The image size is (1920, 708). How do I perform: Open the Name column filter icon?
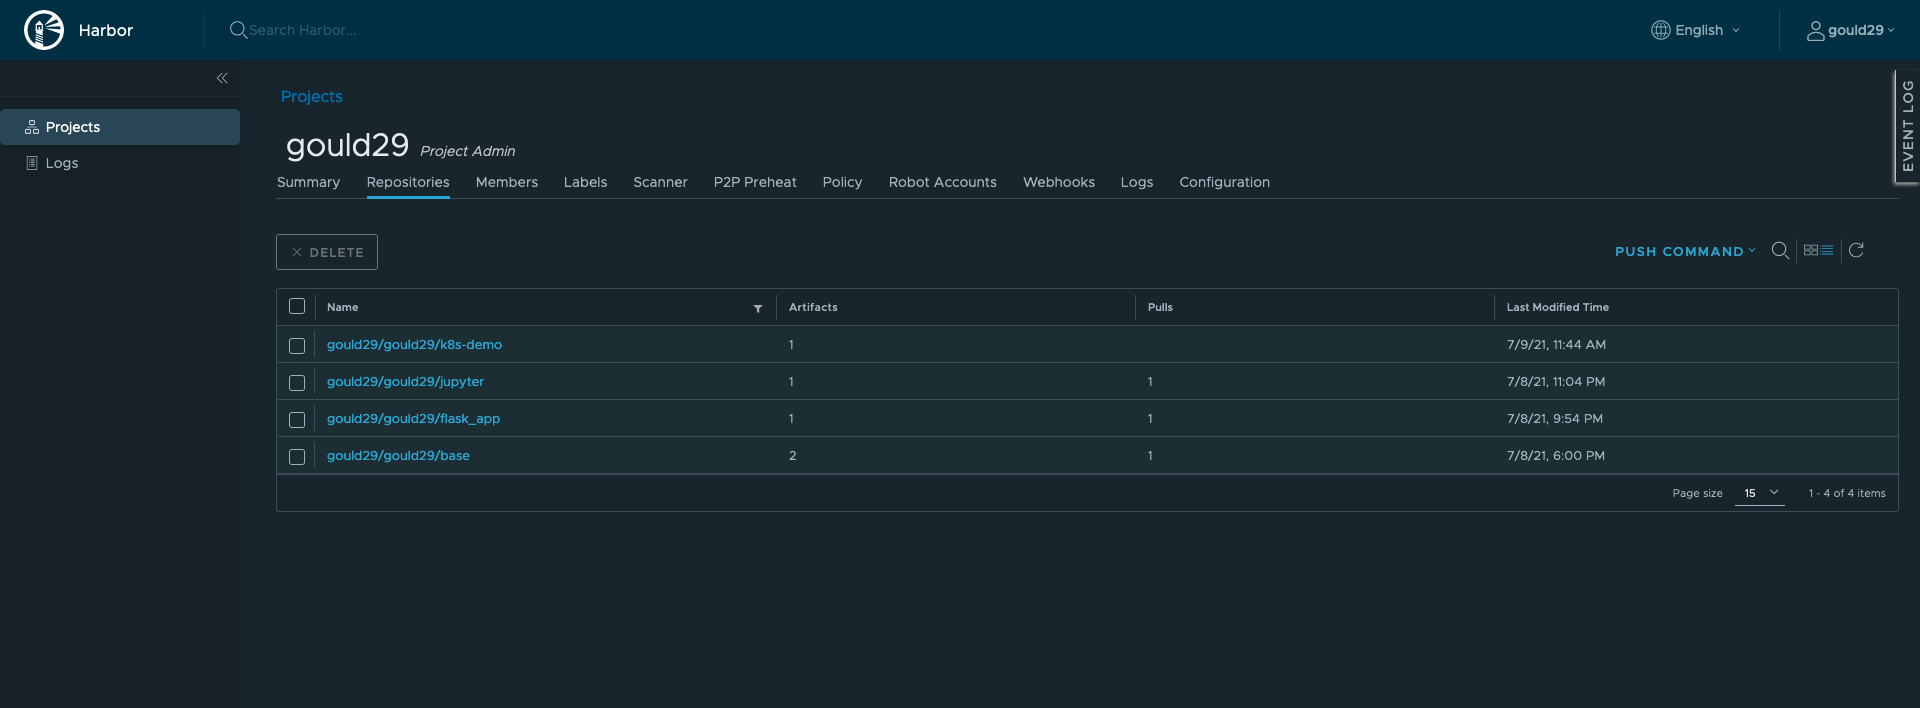pyautogui.click(x=758, y=308)
